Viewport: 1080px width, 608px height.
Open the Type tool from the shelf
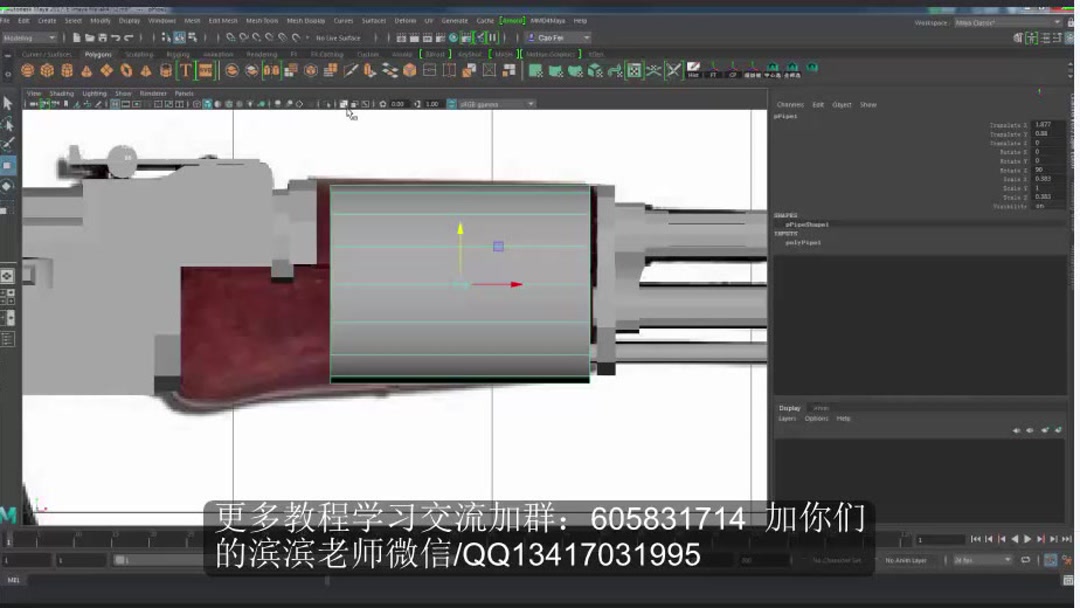186,68
